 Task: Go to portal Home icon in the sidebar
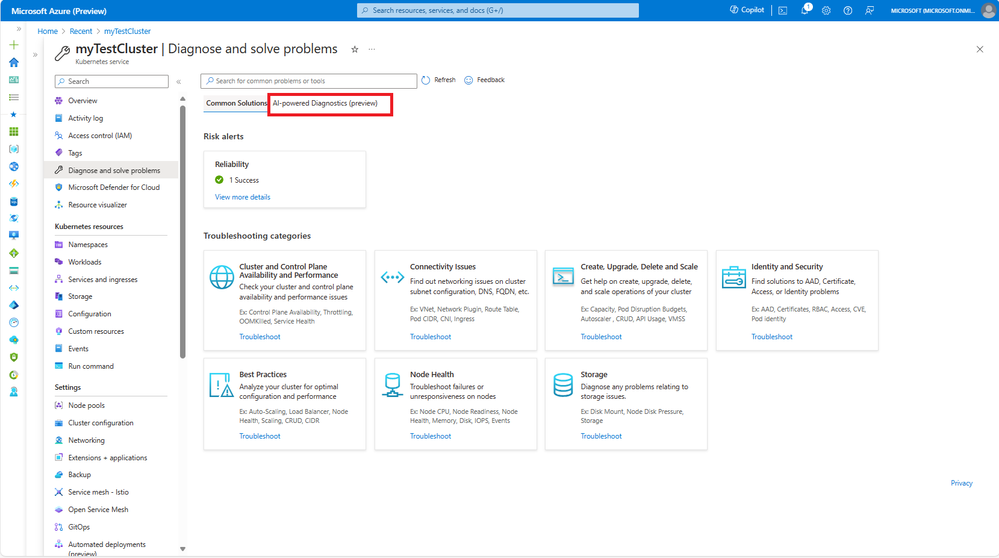[13, 62]
